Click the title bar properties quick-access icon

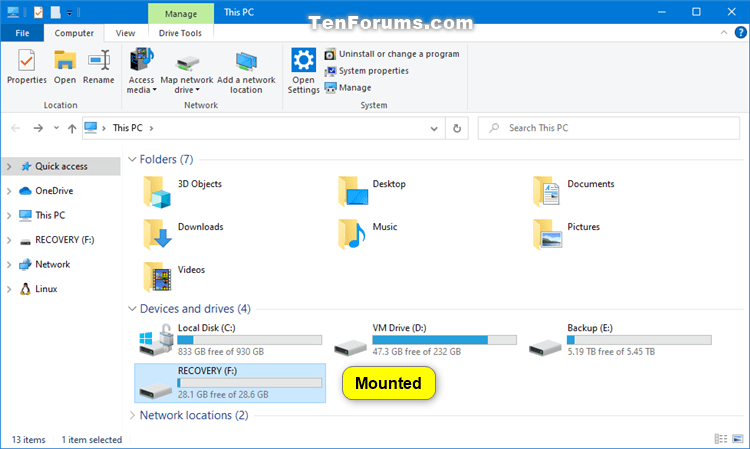(38, 12)
